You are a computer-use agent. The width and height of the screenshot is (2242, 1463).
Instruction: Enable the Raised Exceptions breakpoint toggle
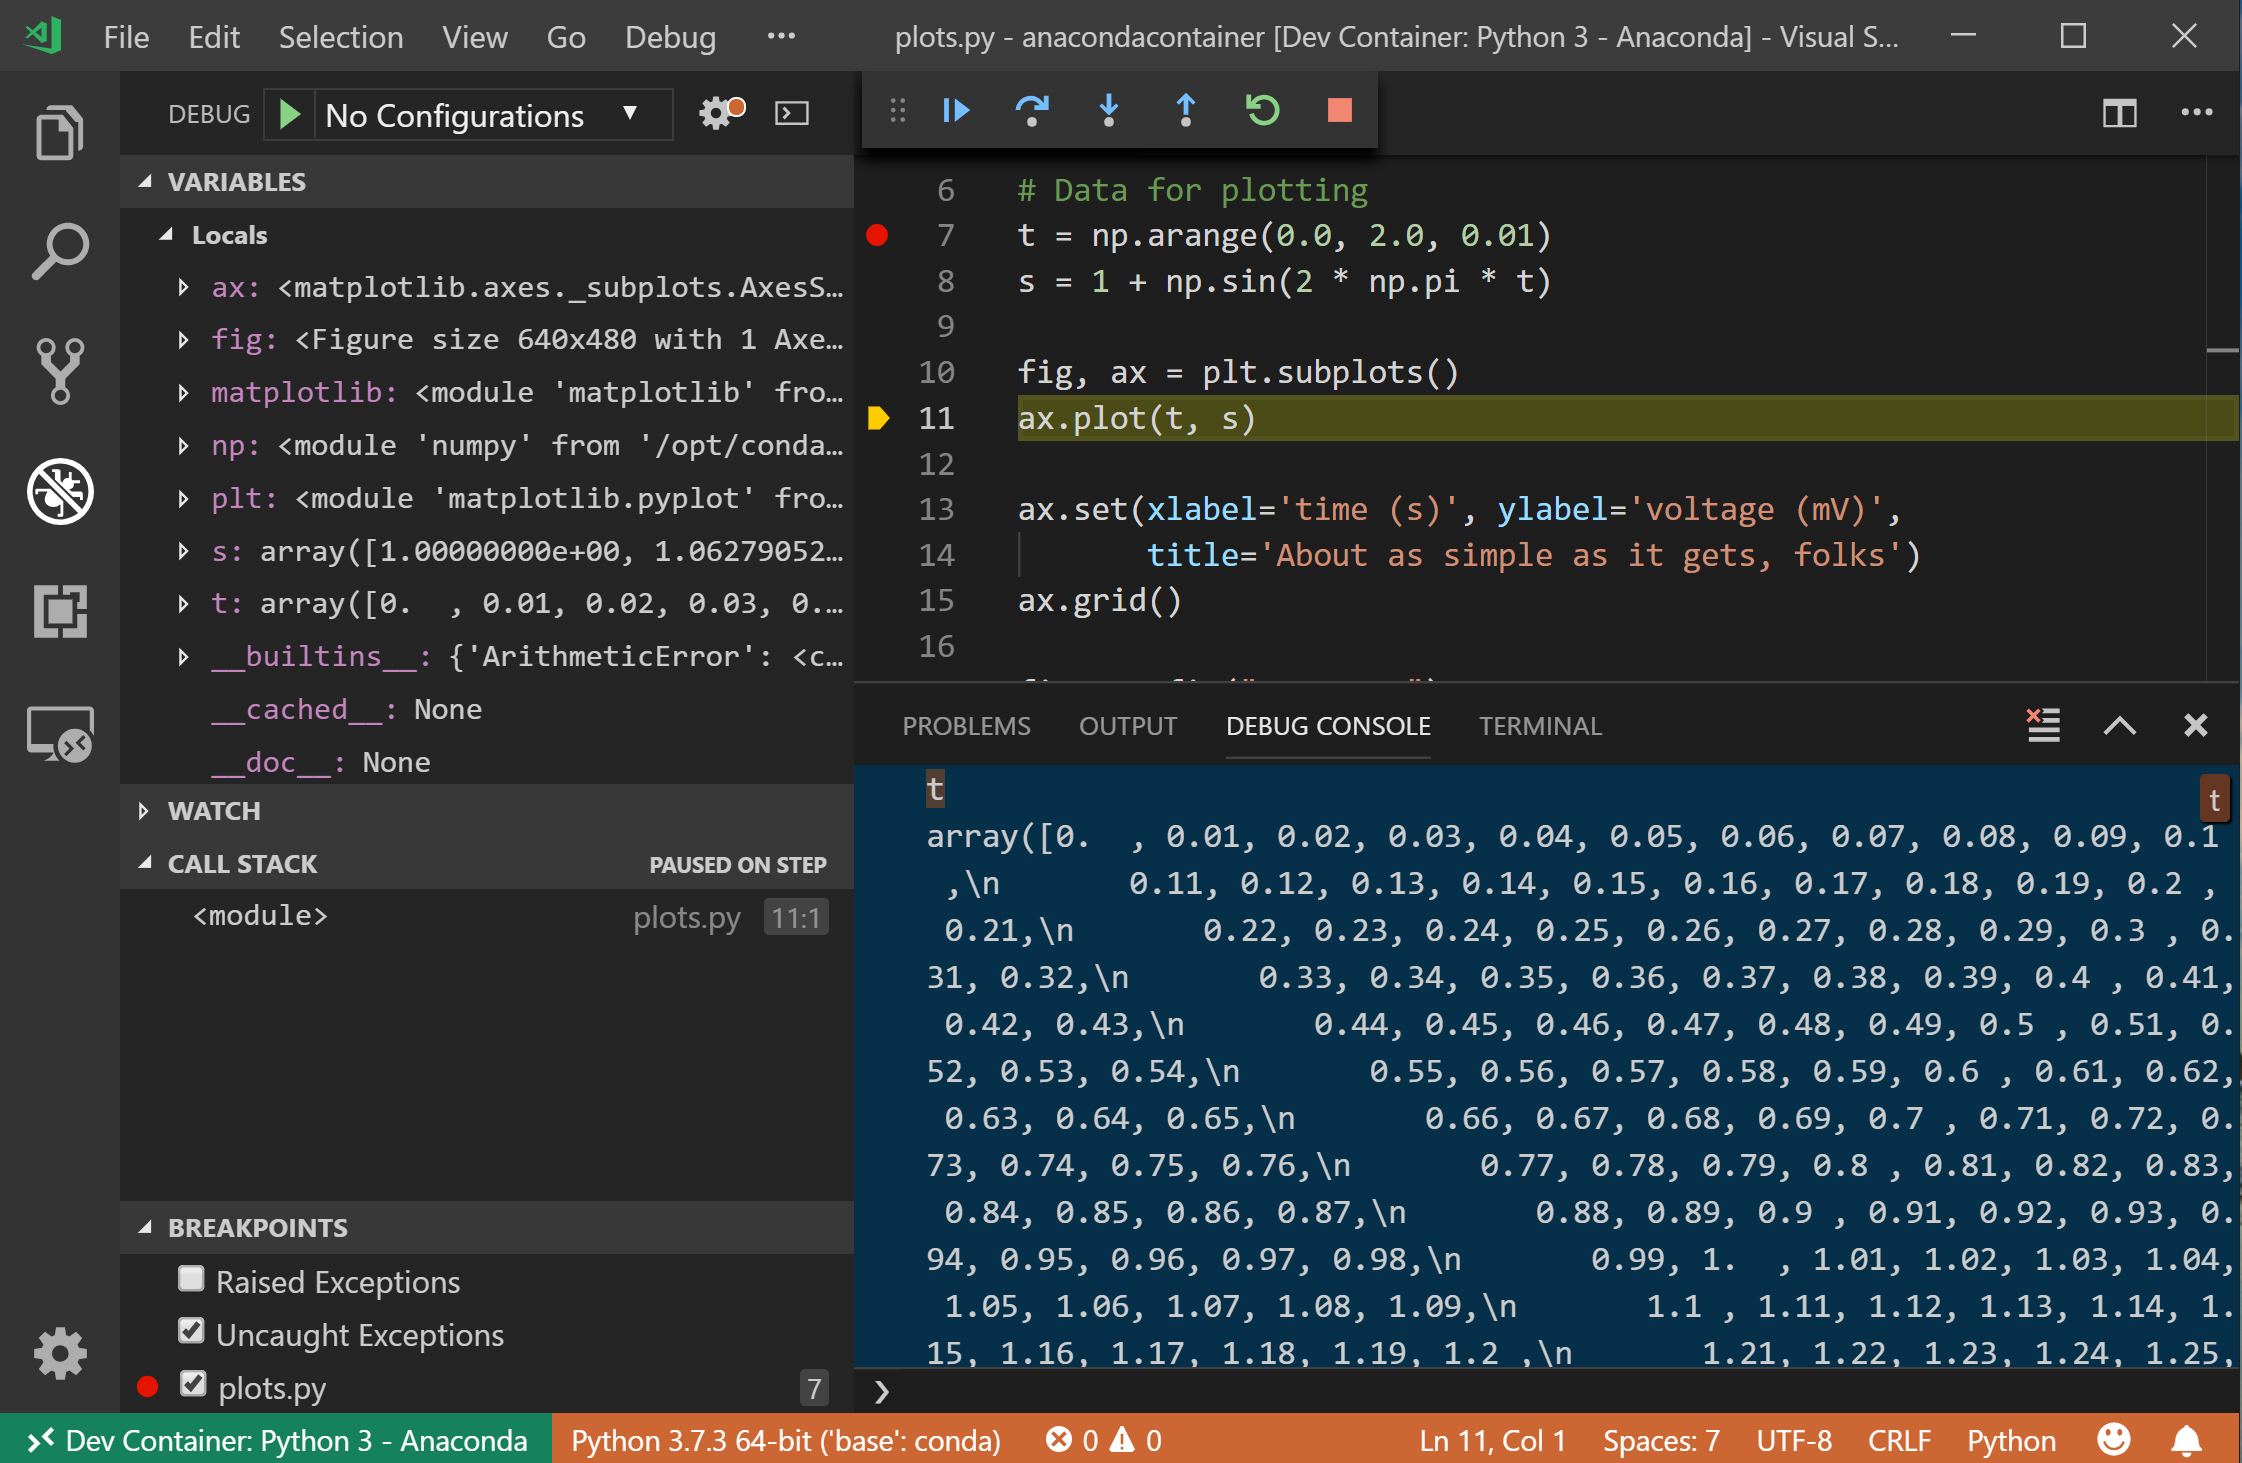(x=193, y=1283)
